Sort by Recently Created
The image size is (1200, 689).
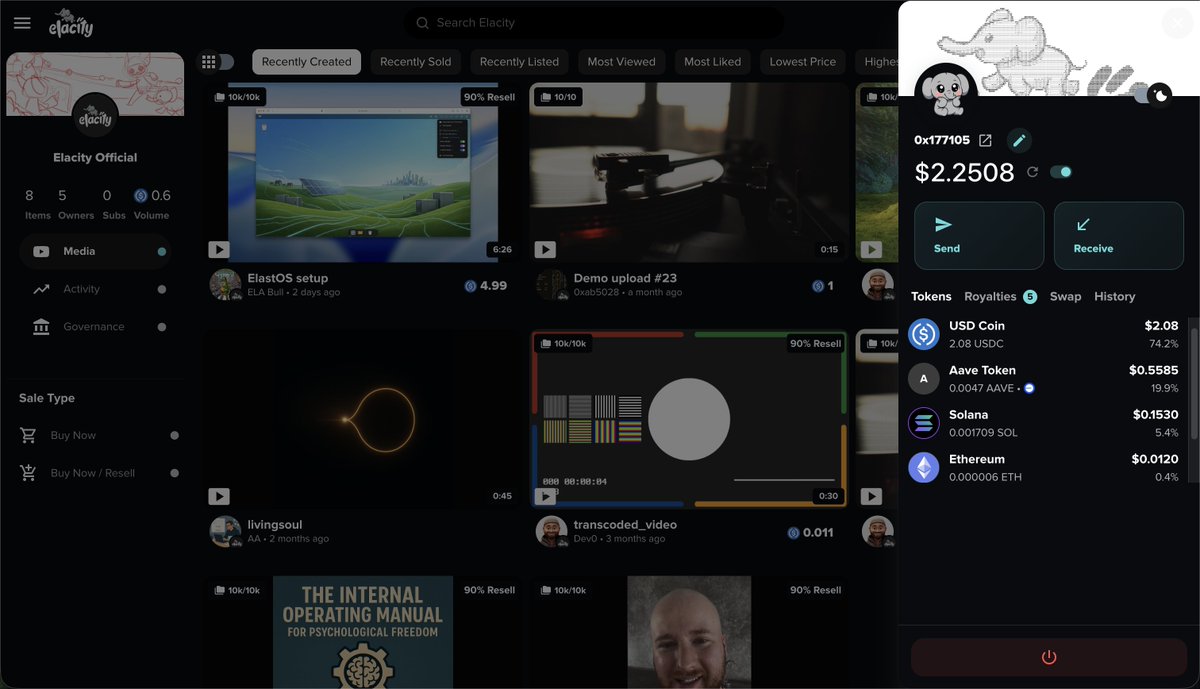tap(306, 62)
